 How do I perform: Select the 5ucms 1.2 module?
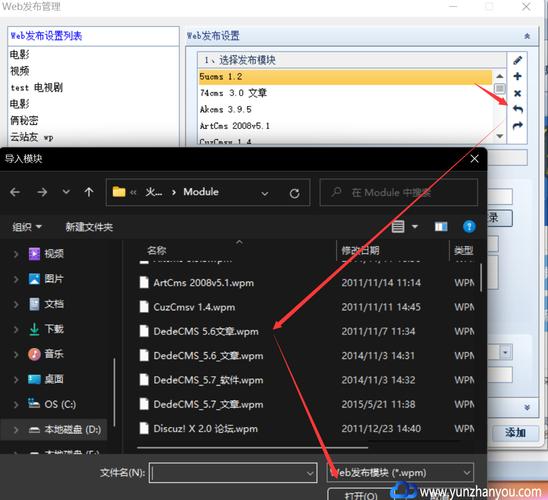point(345,77)
